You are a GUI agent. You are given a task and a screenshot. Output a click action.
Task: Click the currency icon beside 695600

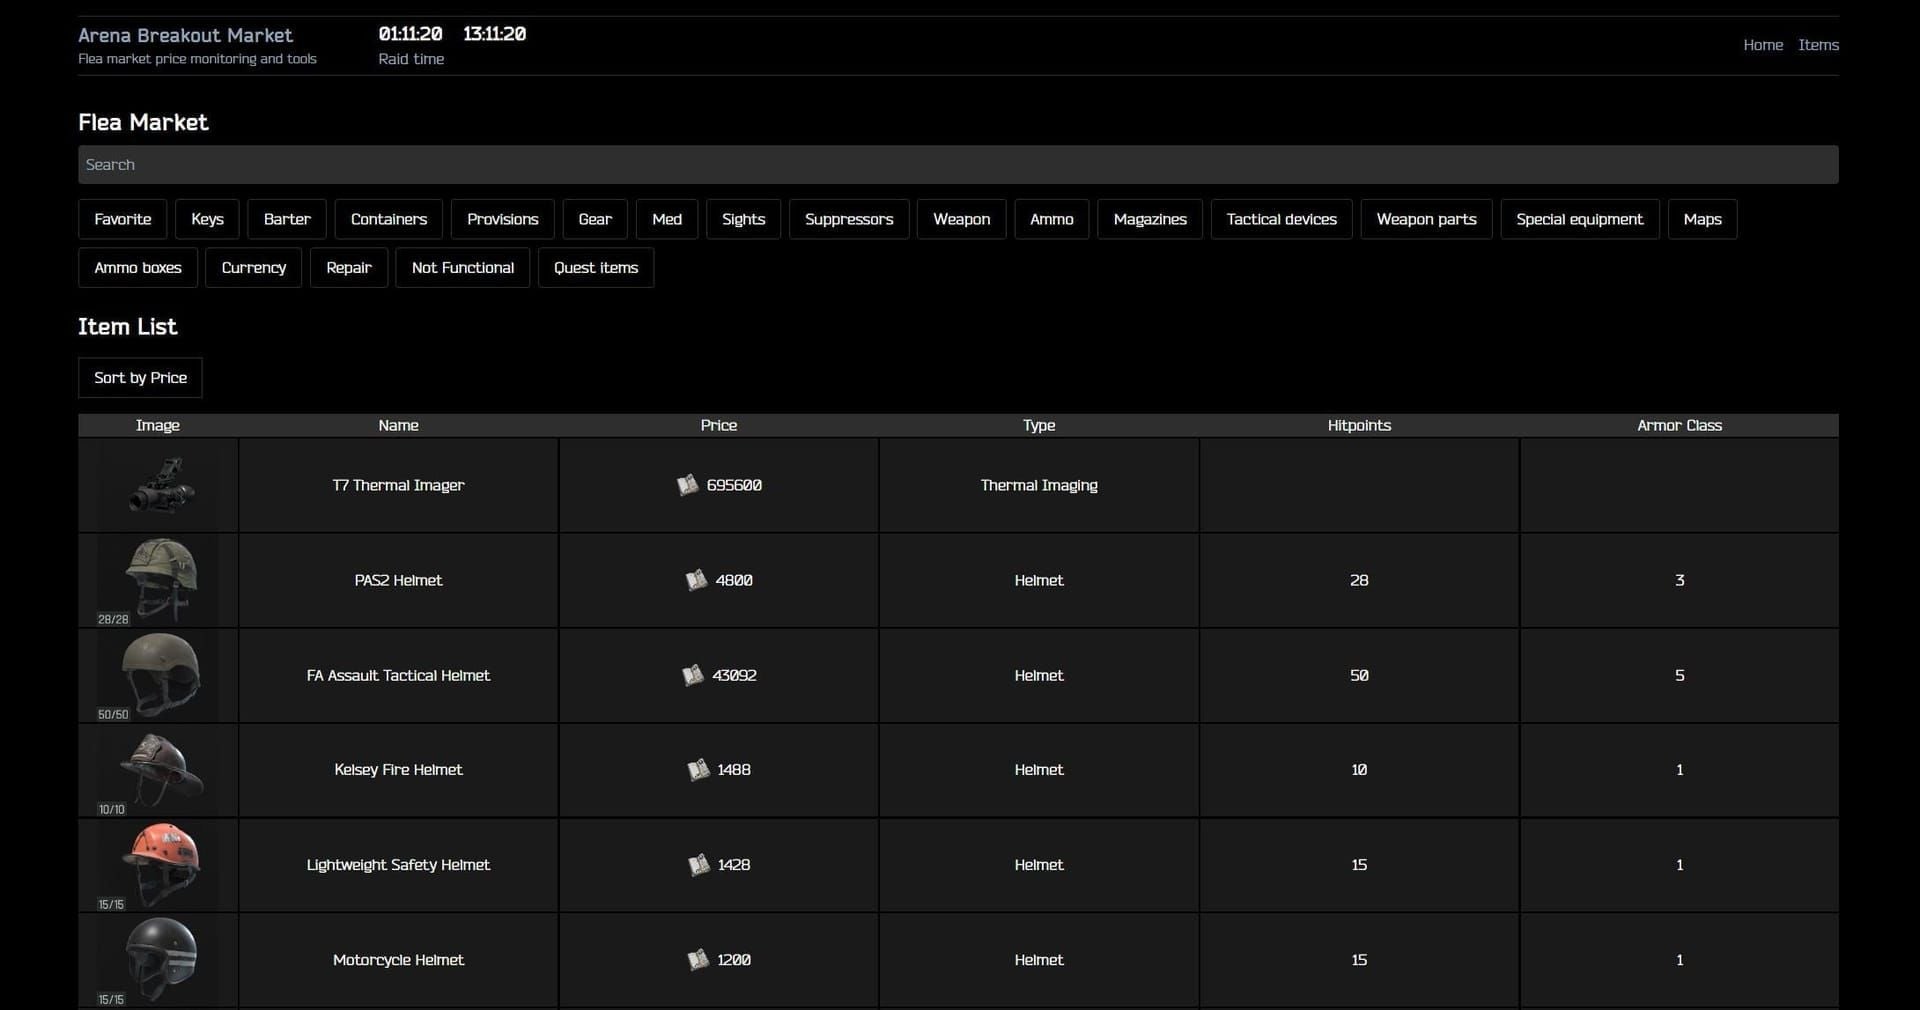tap(688, 485)
